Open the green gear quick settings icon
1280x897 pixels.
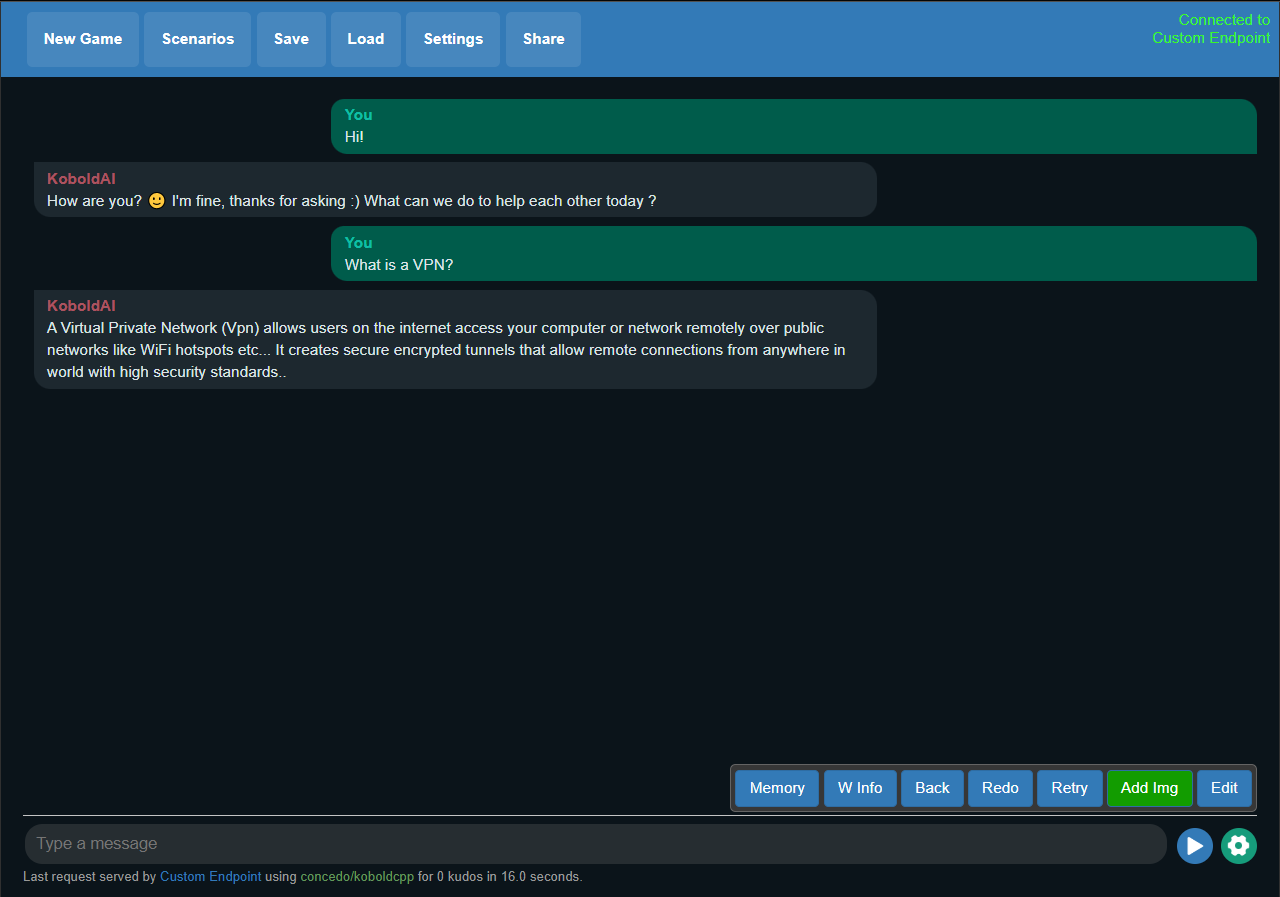[x=1238, y=845]
